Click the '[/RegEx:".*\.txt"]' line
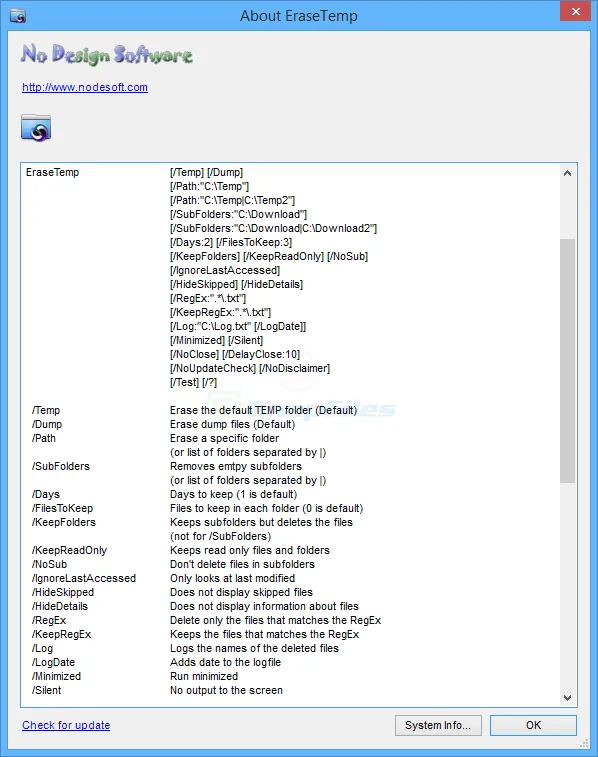Viewport: 598px width, 757px height. pos(208,298)
